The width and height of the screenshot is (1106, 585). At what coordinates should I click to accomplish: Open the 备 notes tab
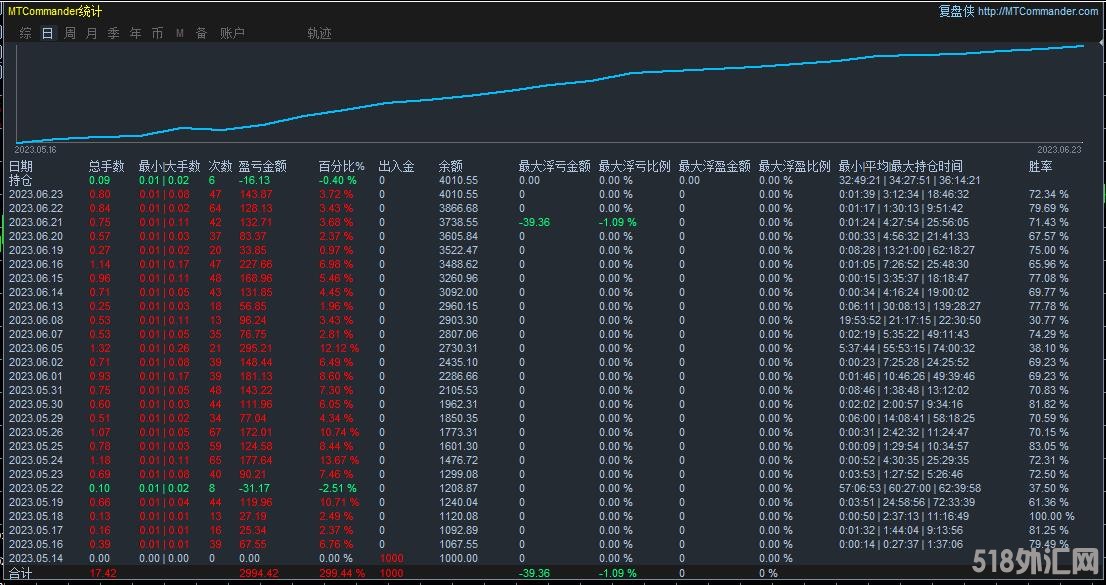pyautogui.click(x=201, y=33)
